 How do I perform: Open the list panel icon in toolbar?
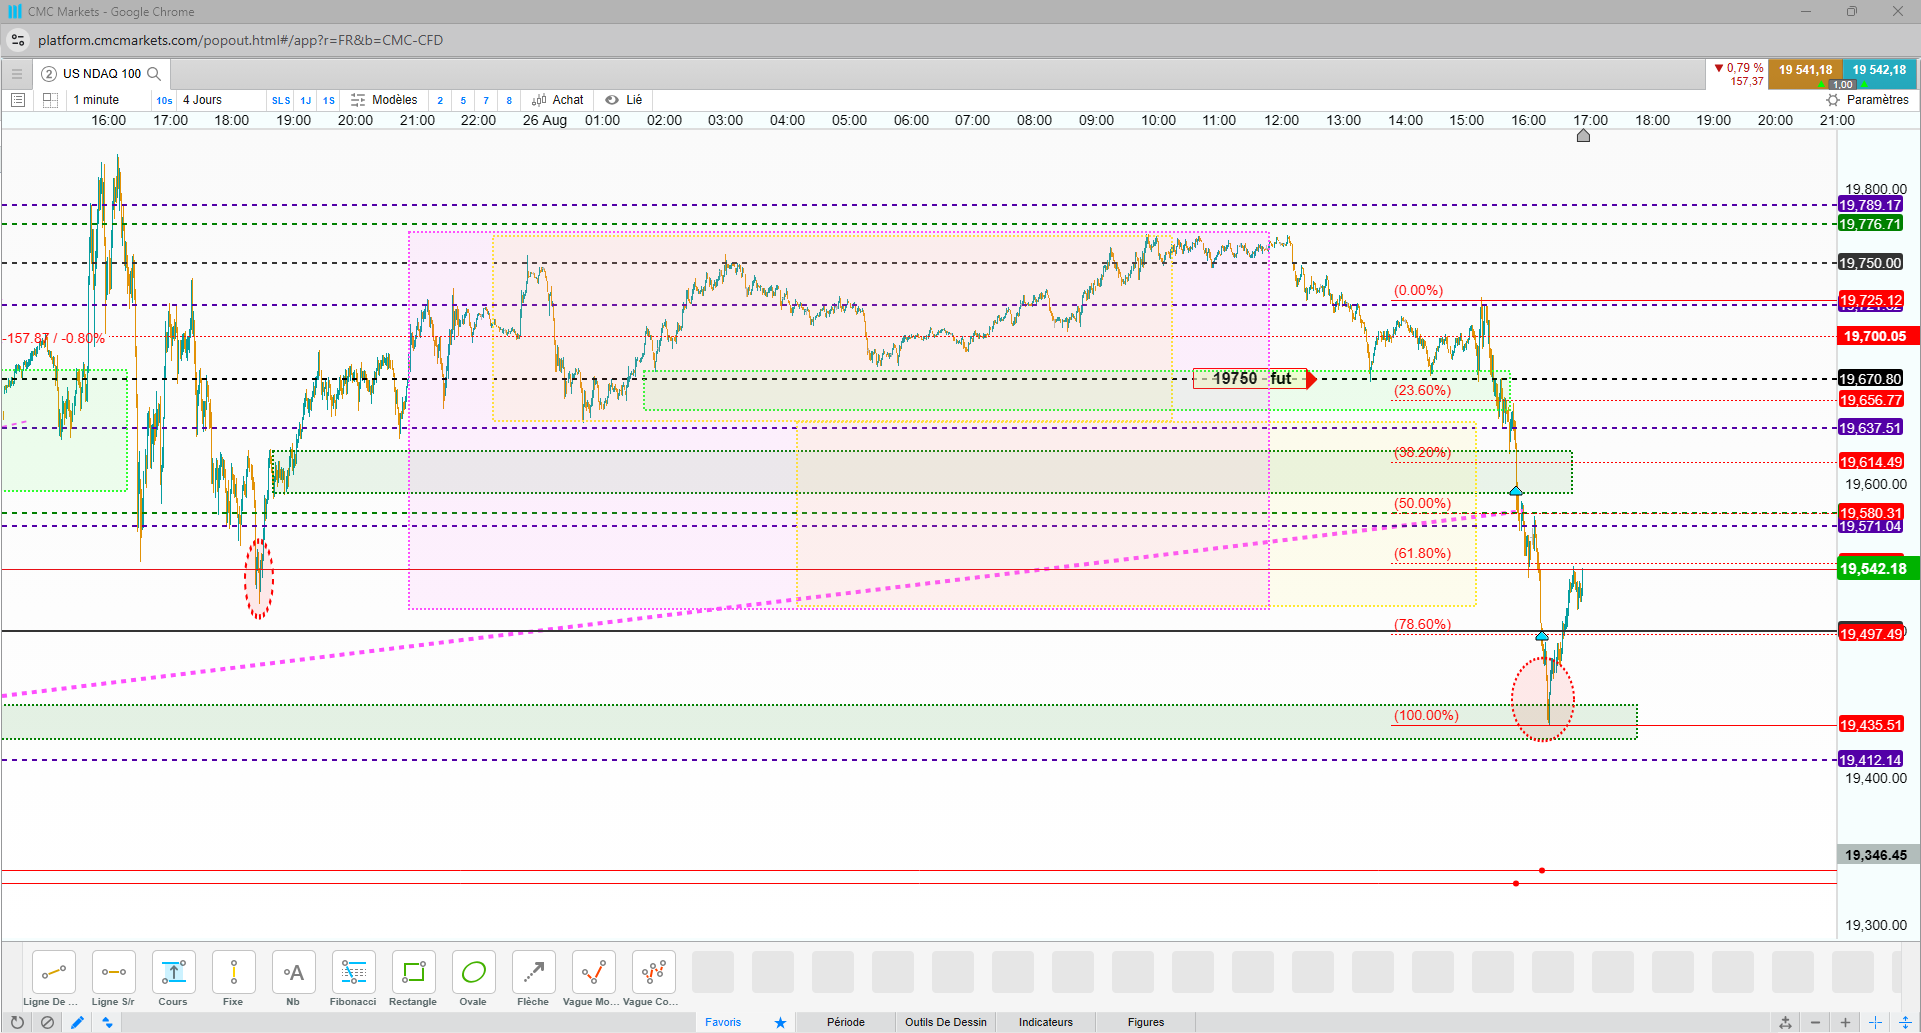pos(18,100)
